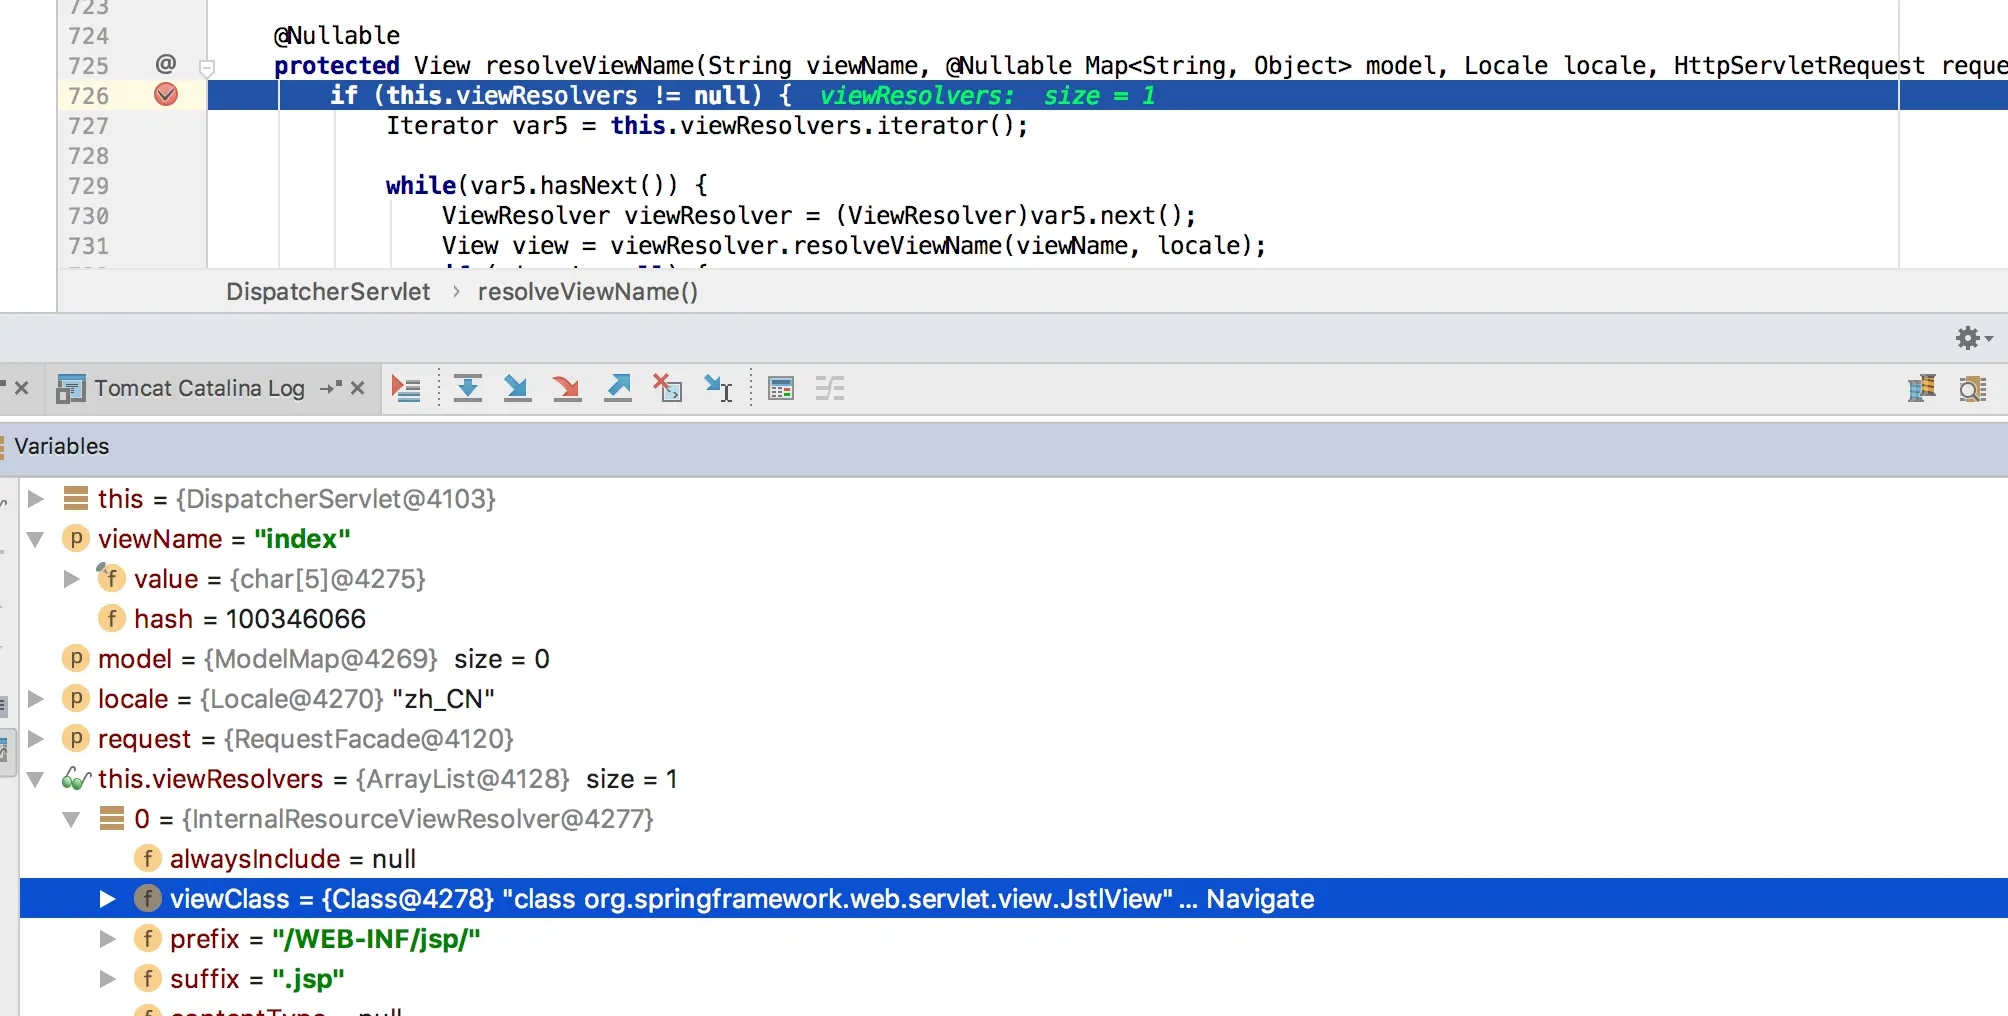Expand the locale variable node
Image resolution: width=2008 pixels, height=1016 pixels.
coord(36,698)
